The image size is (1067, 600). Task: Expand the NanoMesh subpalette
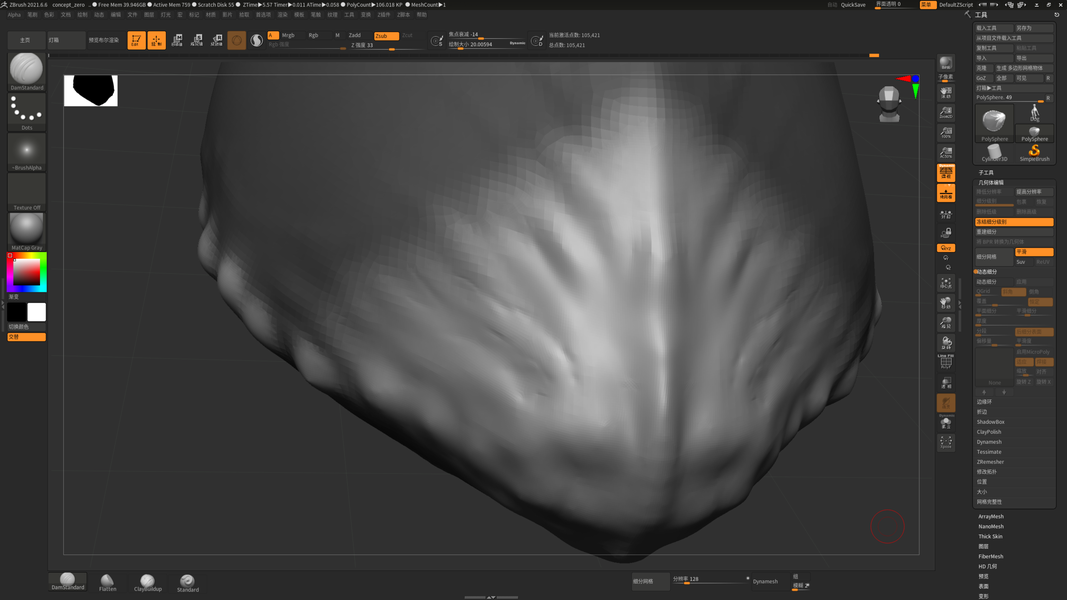(991, 527)
